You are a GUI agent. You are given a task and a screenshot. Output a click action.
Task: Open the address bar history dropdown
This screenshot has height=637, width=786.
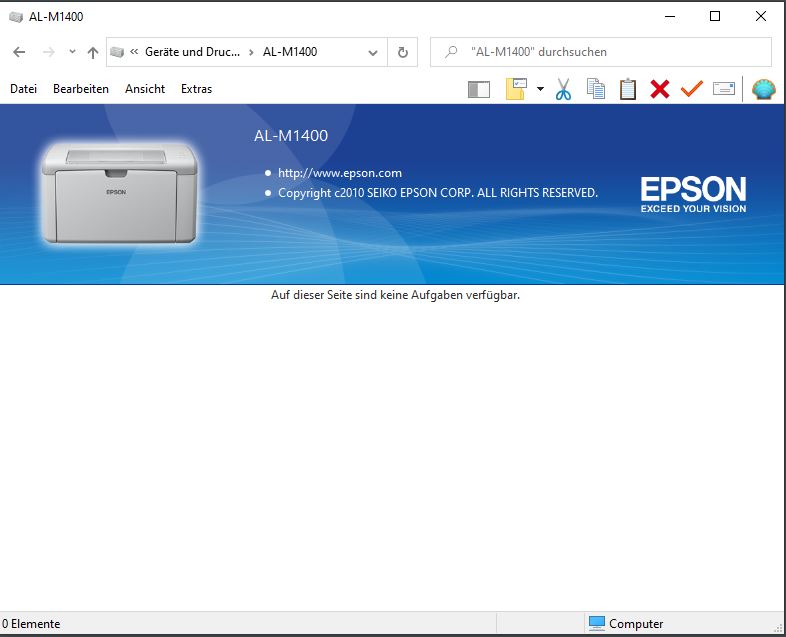tap(372, 53)
